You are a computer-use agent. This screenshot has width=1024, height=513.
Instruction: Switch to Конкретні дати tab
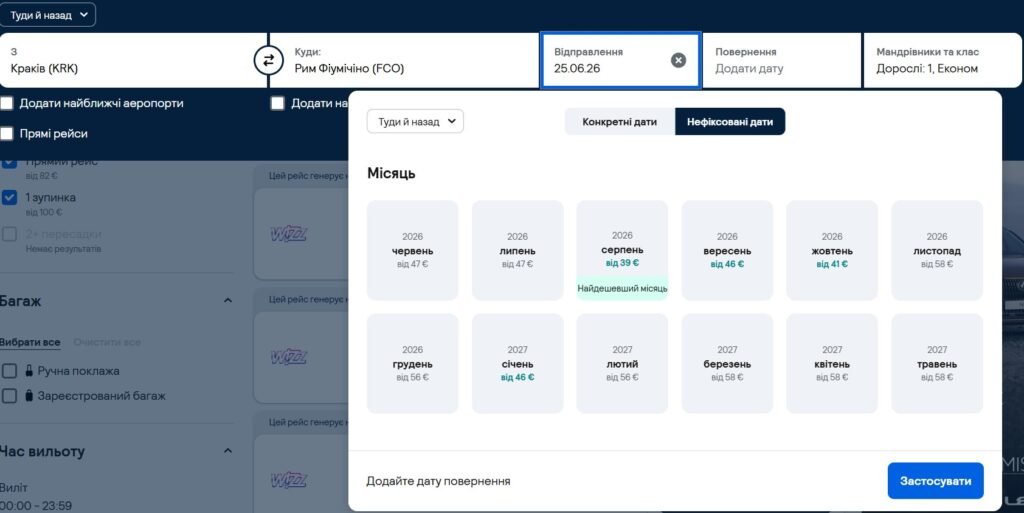click(620, 121)
